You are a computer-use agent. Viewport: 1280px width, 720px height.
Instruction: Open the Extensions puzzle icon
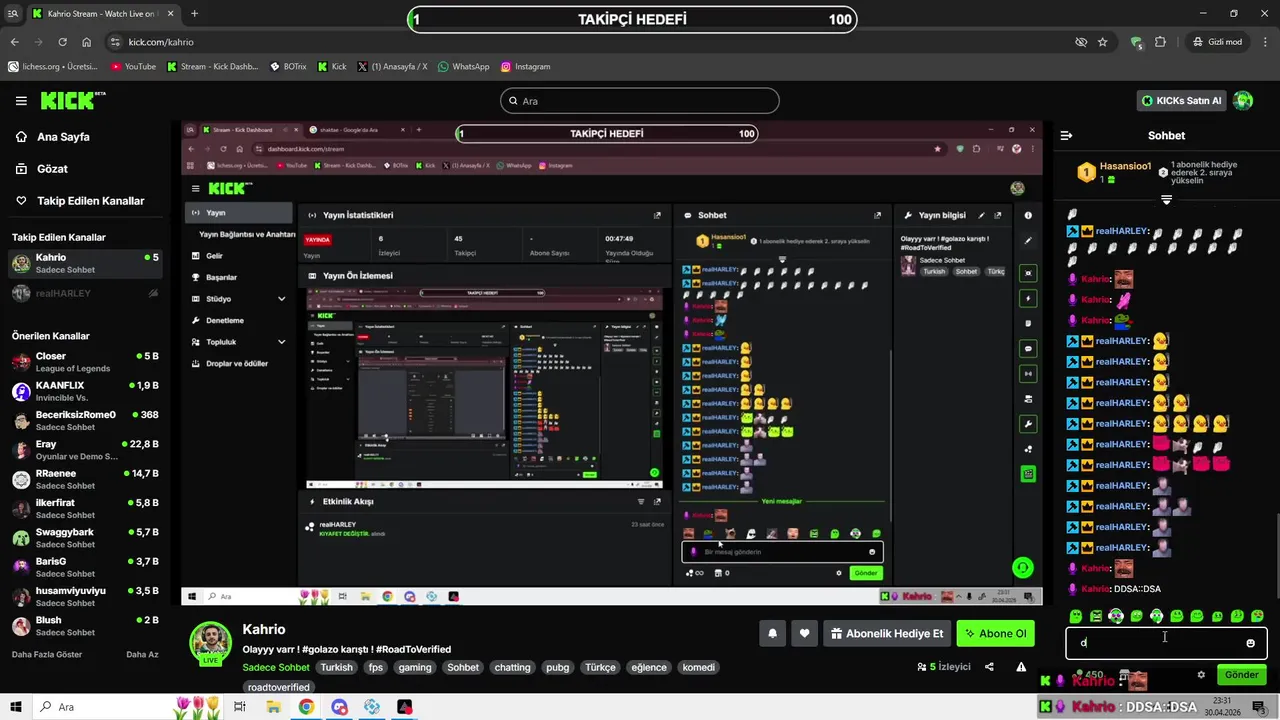click(1160, 42)
